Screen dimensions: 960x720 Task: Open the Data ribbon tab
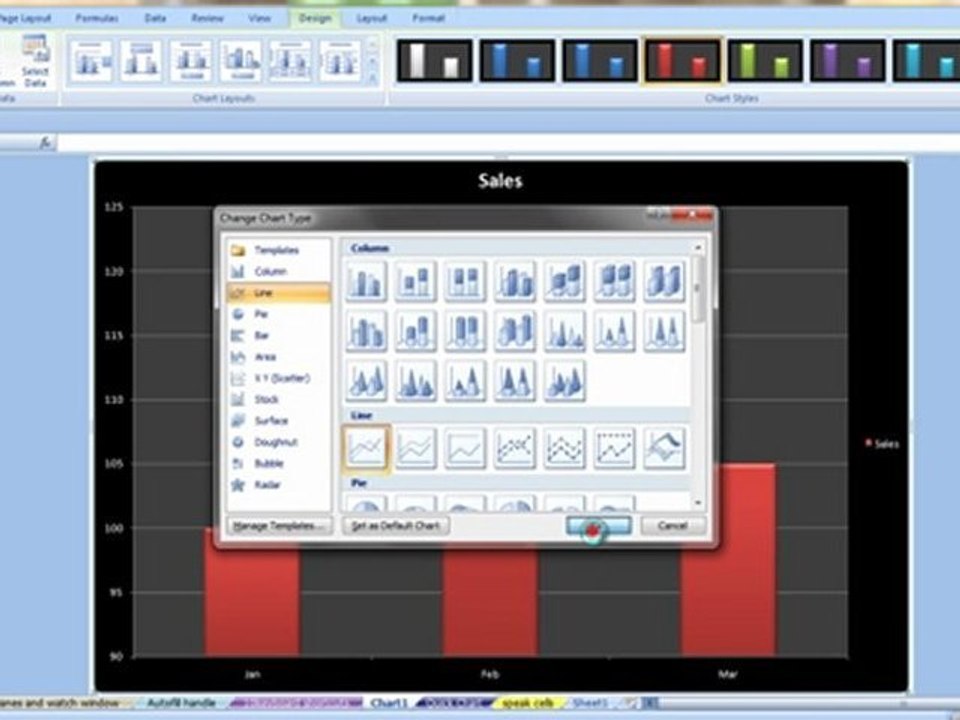pos(155,18)
